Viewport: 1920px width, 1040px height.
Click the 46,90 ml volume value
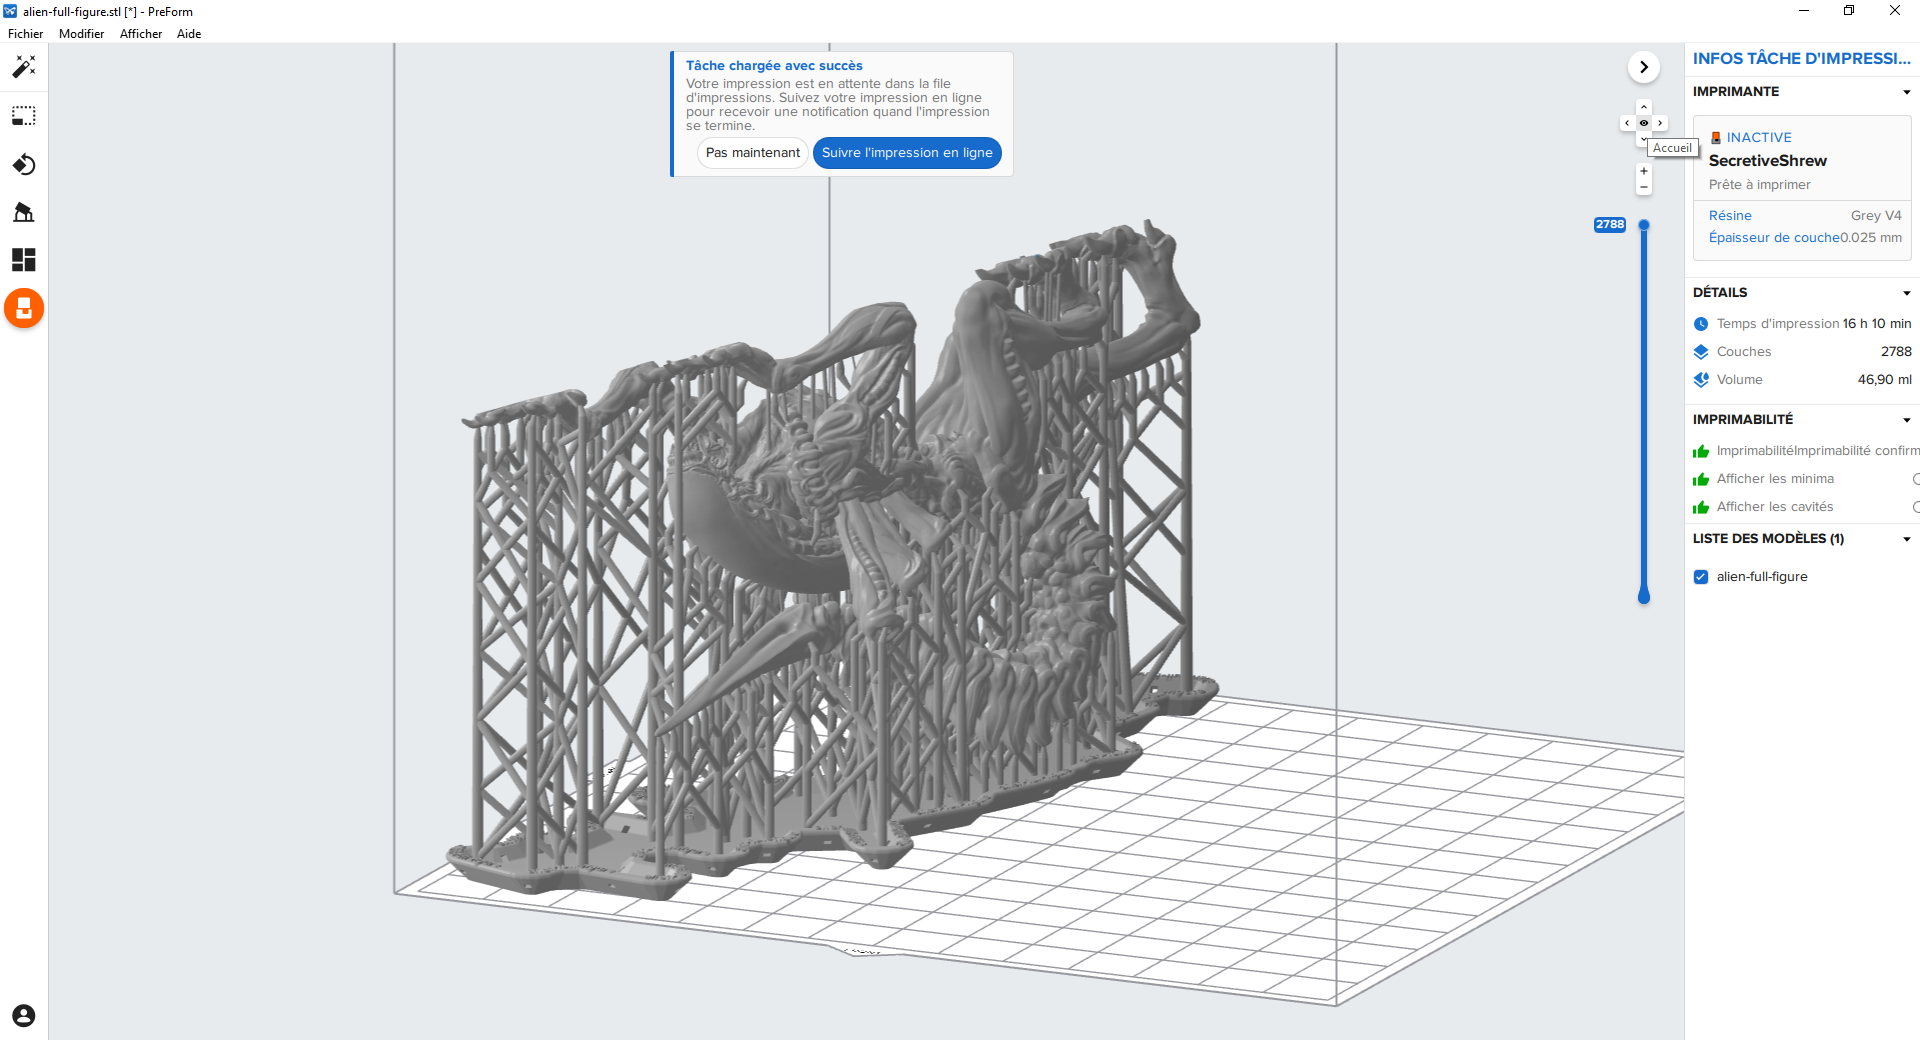1884,380
